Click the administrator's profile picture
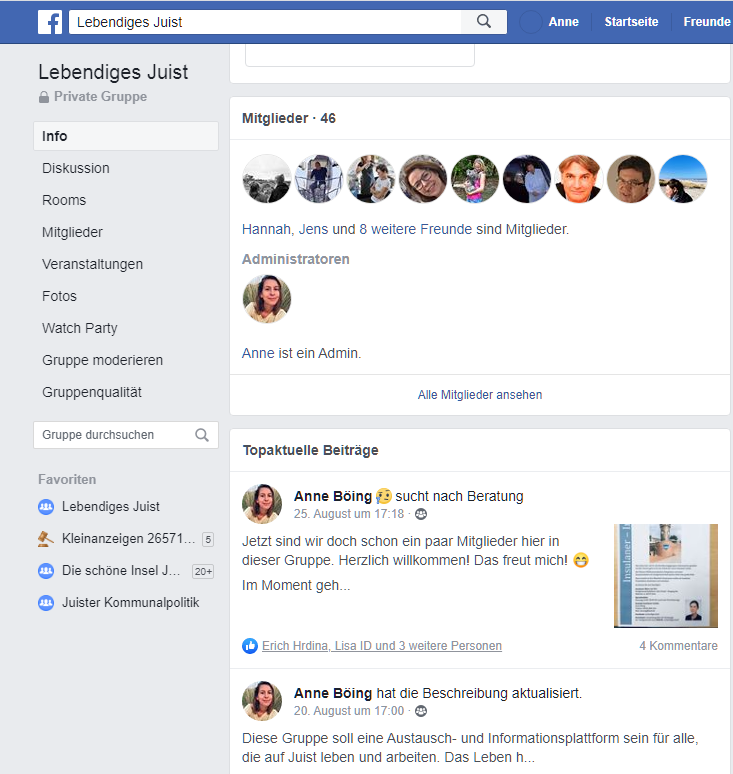733x774 pixels. pos(267,299)
